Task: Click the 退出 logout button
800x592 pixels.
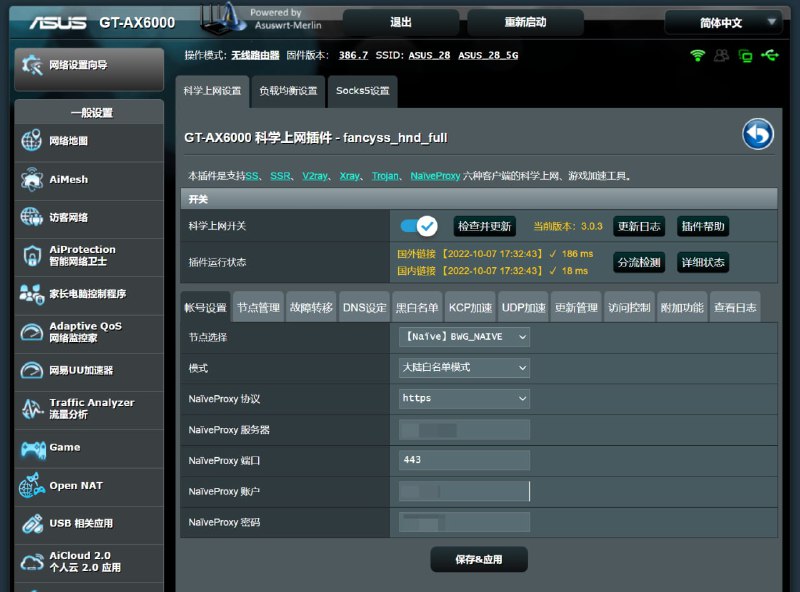Action: pyautogui.click(x=401, y=22)
